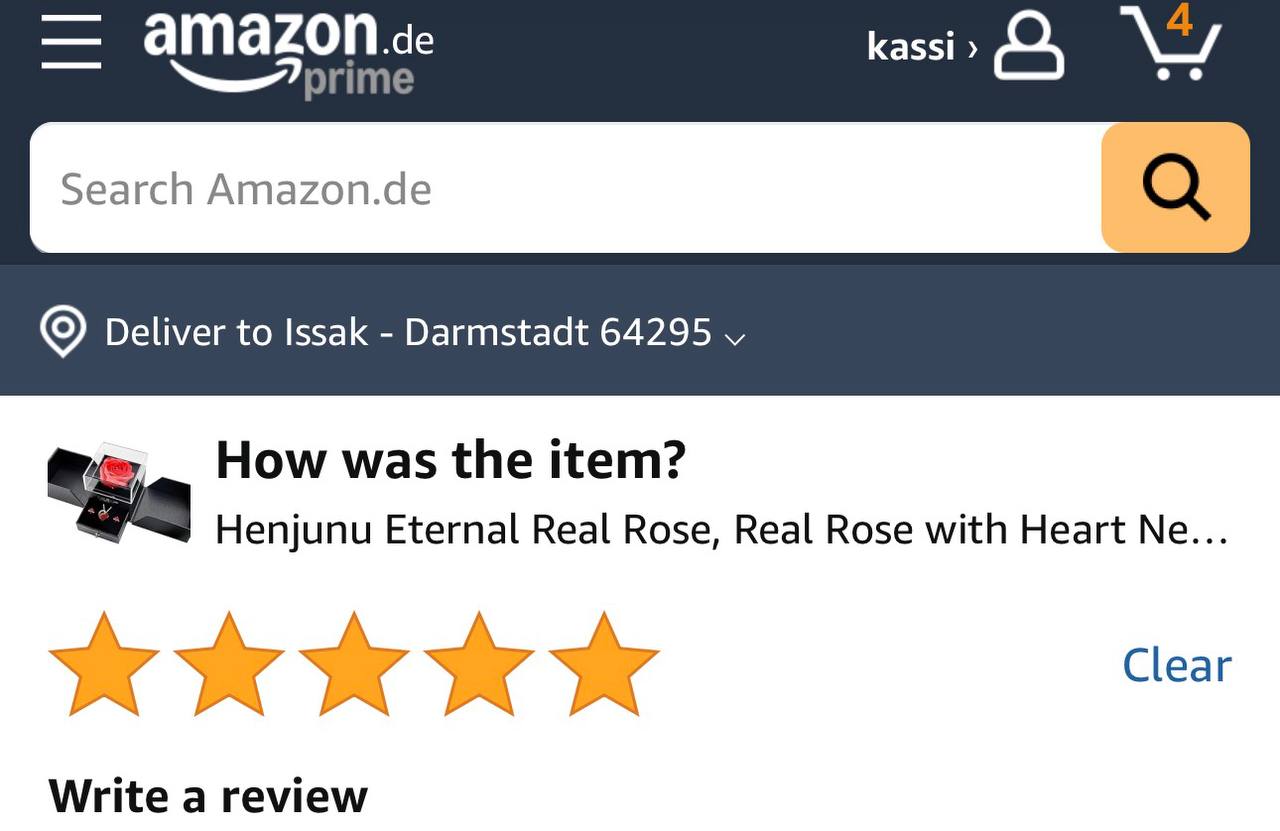Viewport: 1280px width, 831px height.
Task: Set the rating to two stars
Action: point(229,664)
